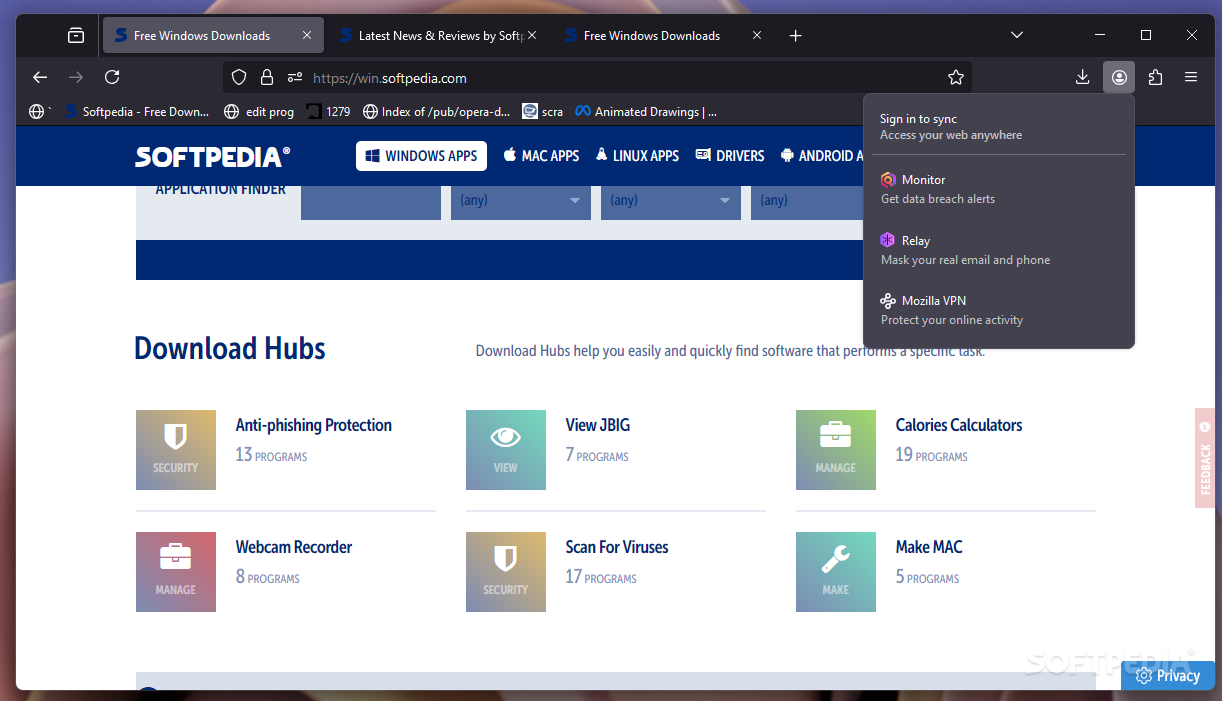Open Make MAC wrench icon
This screenshot has width=1222, height=701.
(836, 572)
